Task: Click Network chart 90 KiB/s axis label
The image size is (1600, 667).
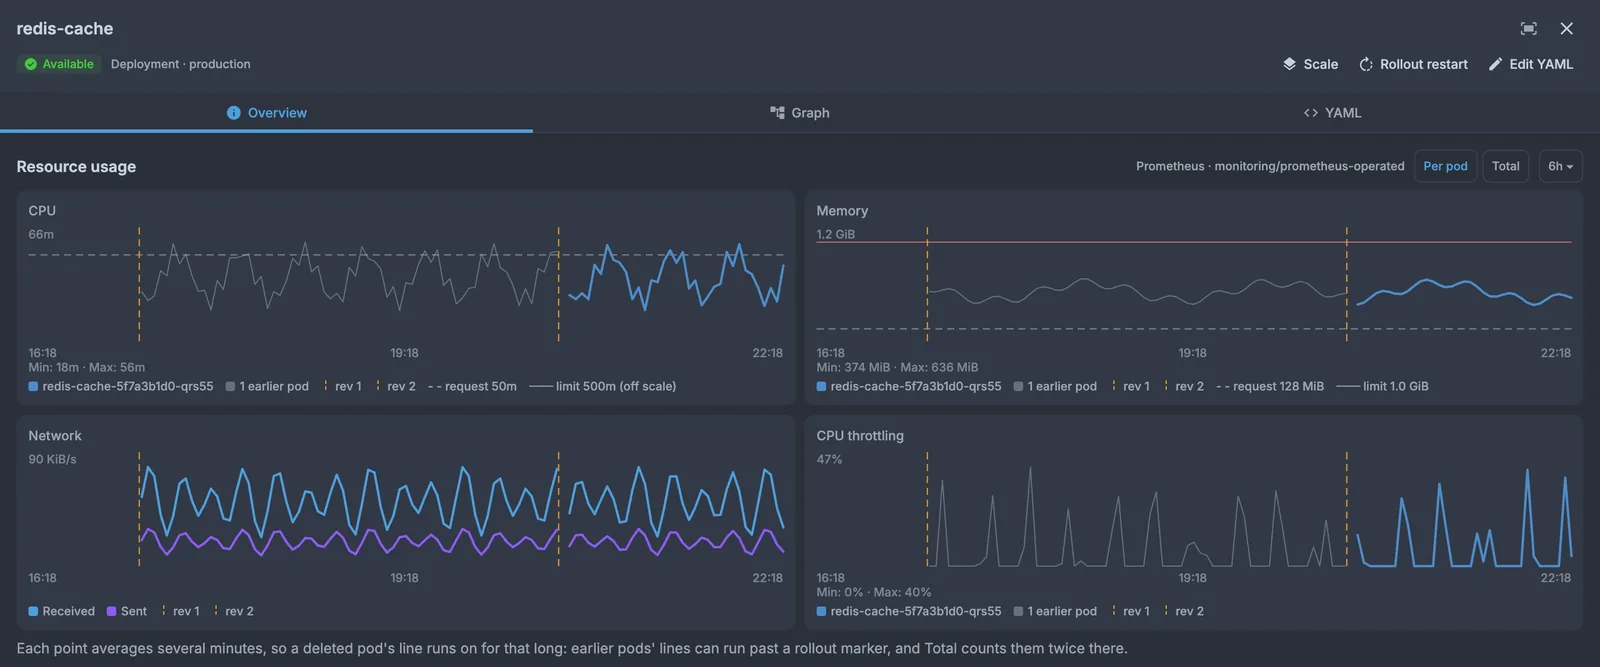Action: pos(52,460)
